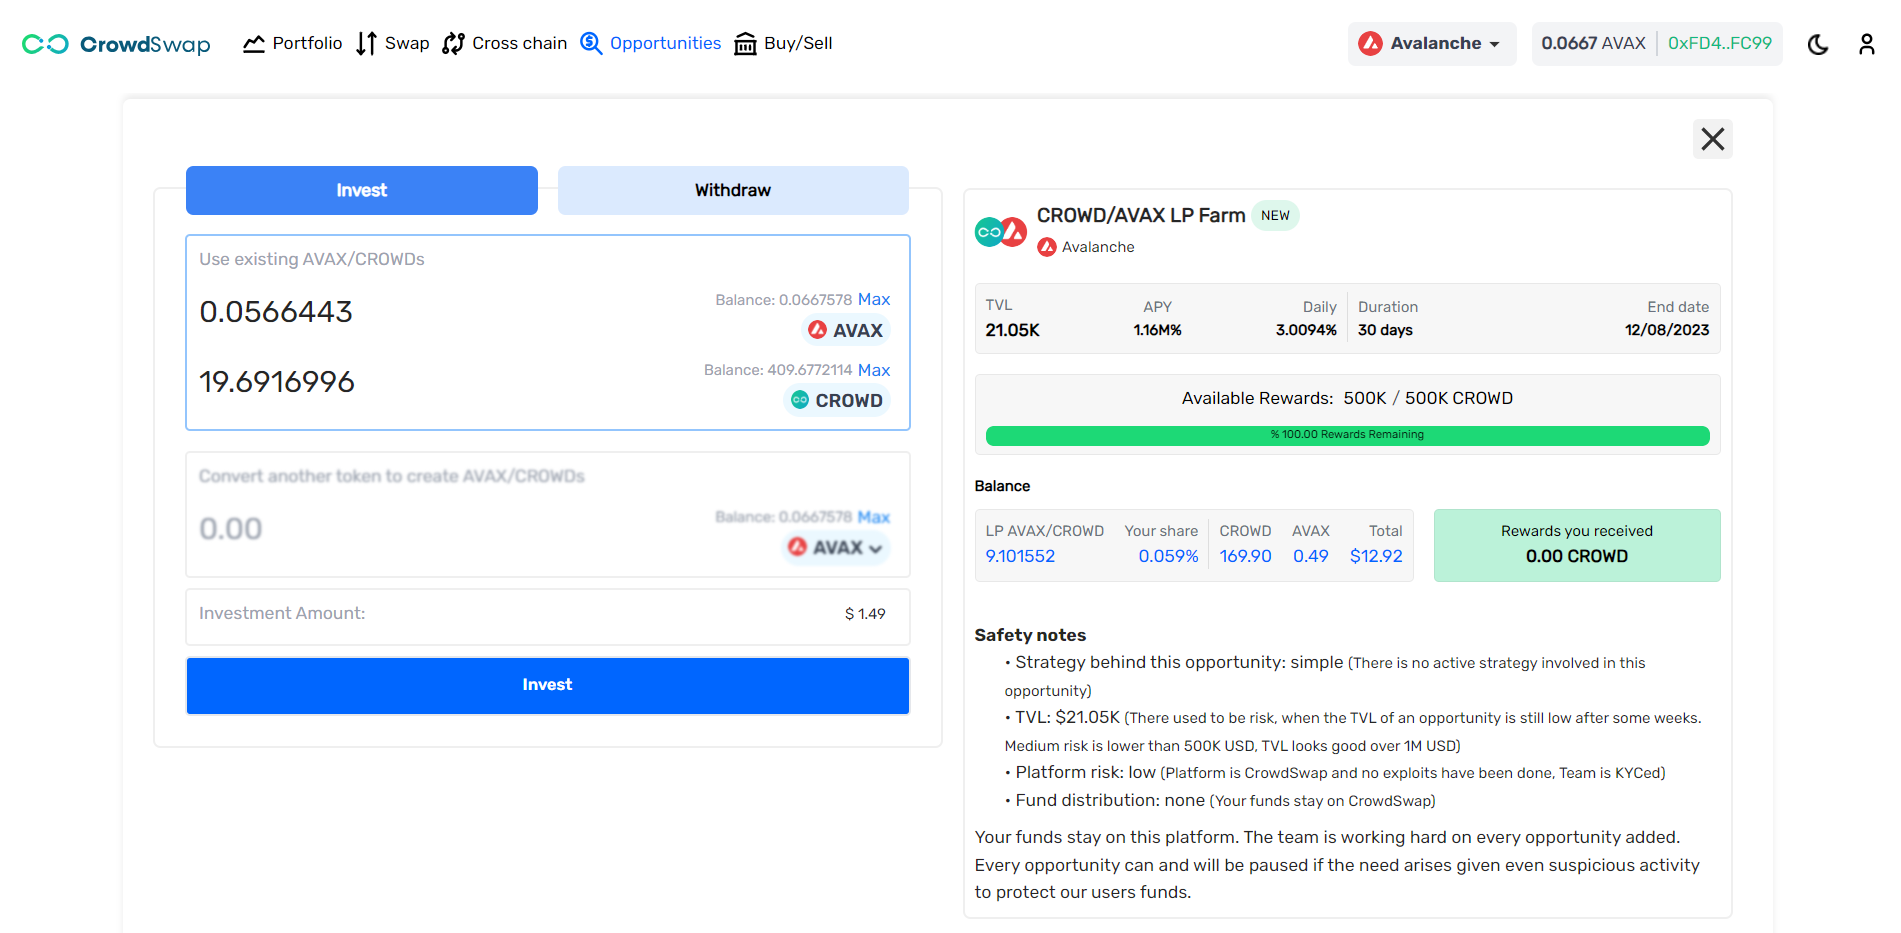This screenshot has width=1901, height=933.
Task: Expand the Avalanche network dropdown
Action: coord(1432,44)
